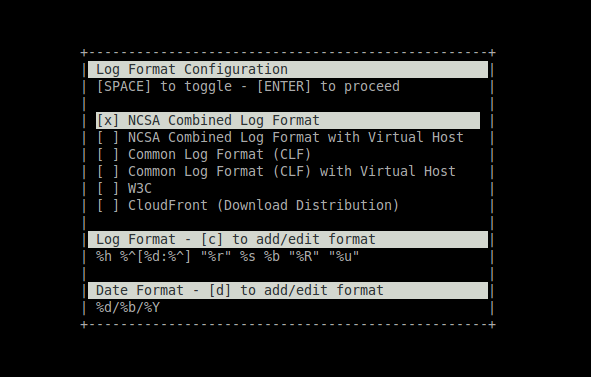Image resolution: width=591 pixels, height=377 pixels.
Task: Click the [ENTER] to proceed hint
Action: pyautogui.click(x=328, y=86)
